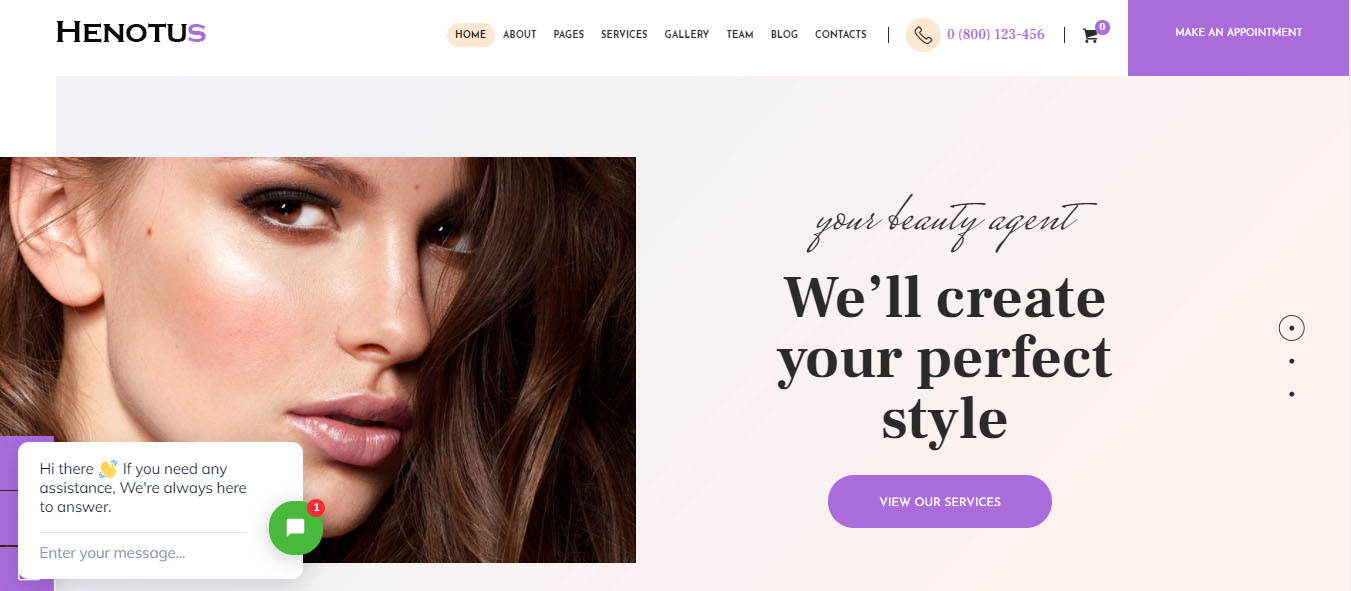Open the Pages menu
Screen dimensions: 1351x591
point(569,35)
